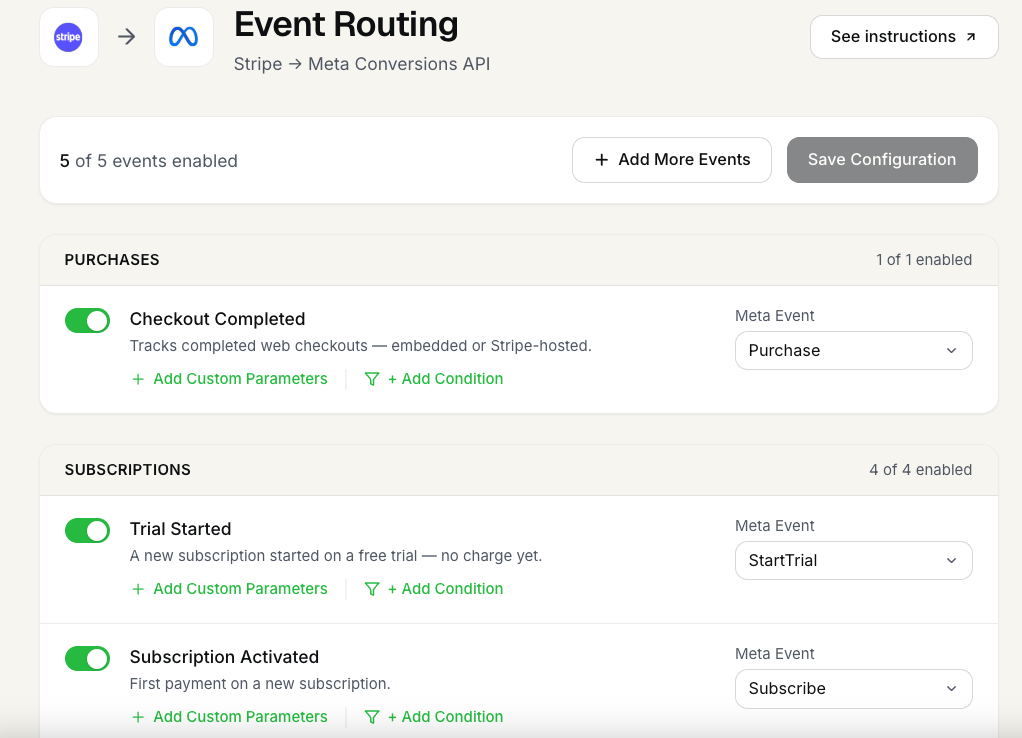Image resolution: width=1022 pixels, height=738 pixels.
Task: Click 'Stripe → Meta Conversions API' subtitle
Action: [362, 64]
